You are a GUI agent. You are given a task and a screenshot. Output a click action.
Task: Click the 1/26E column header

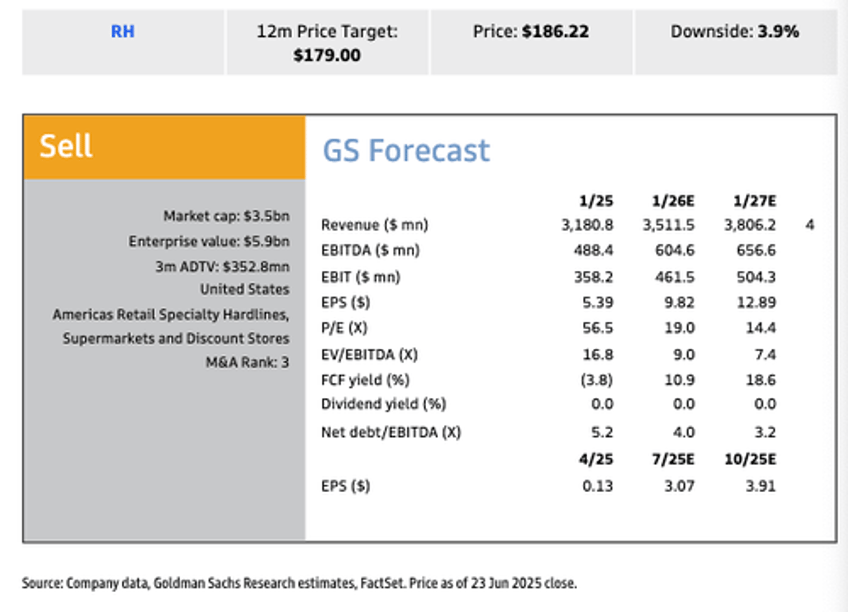[x=673, y=201]
